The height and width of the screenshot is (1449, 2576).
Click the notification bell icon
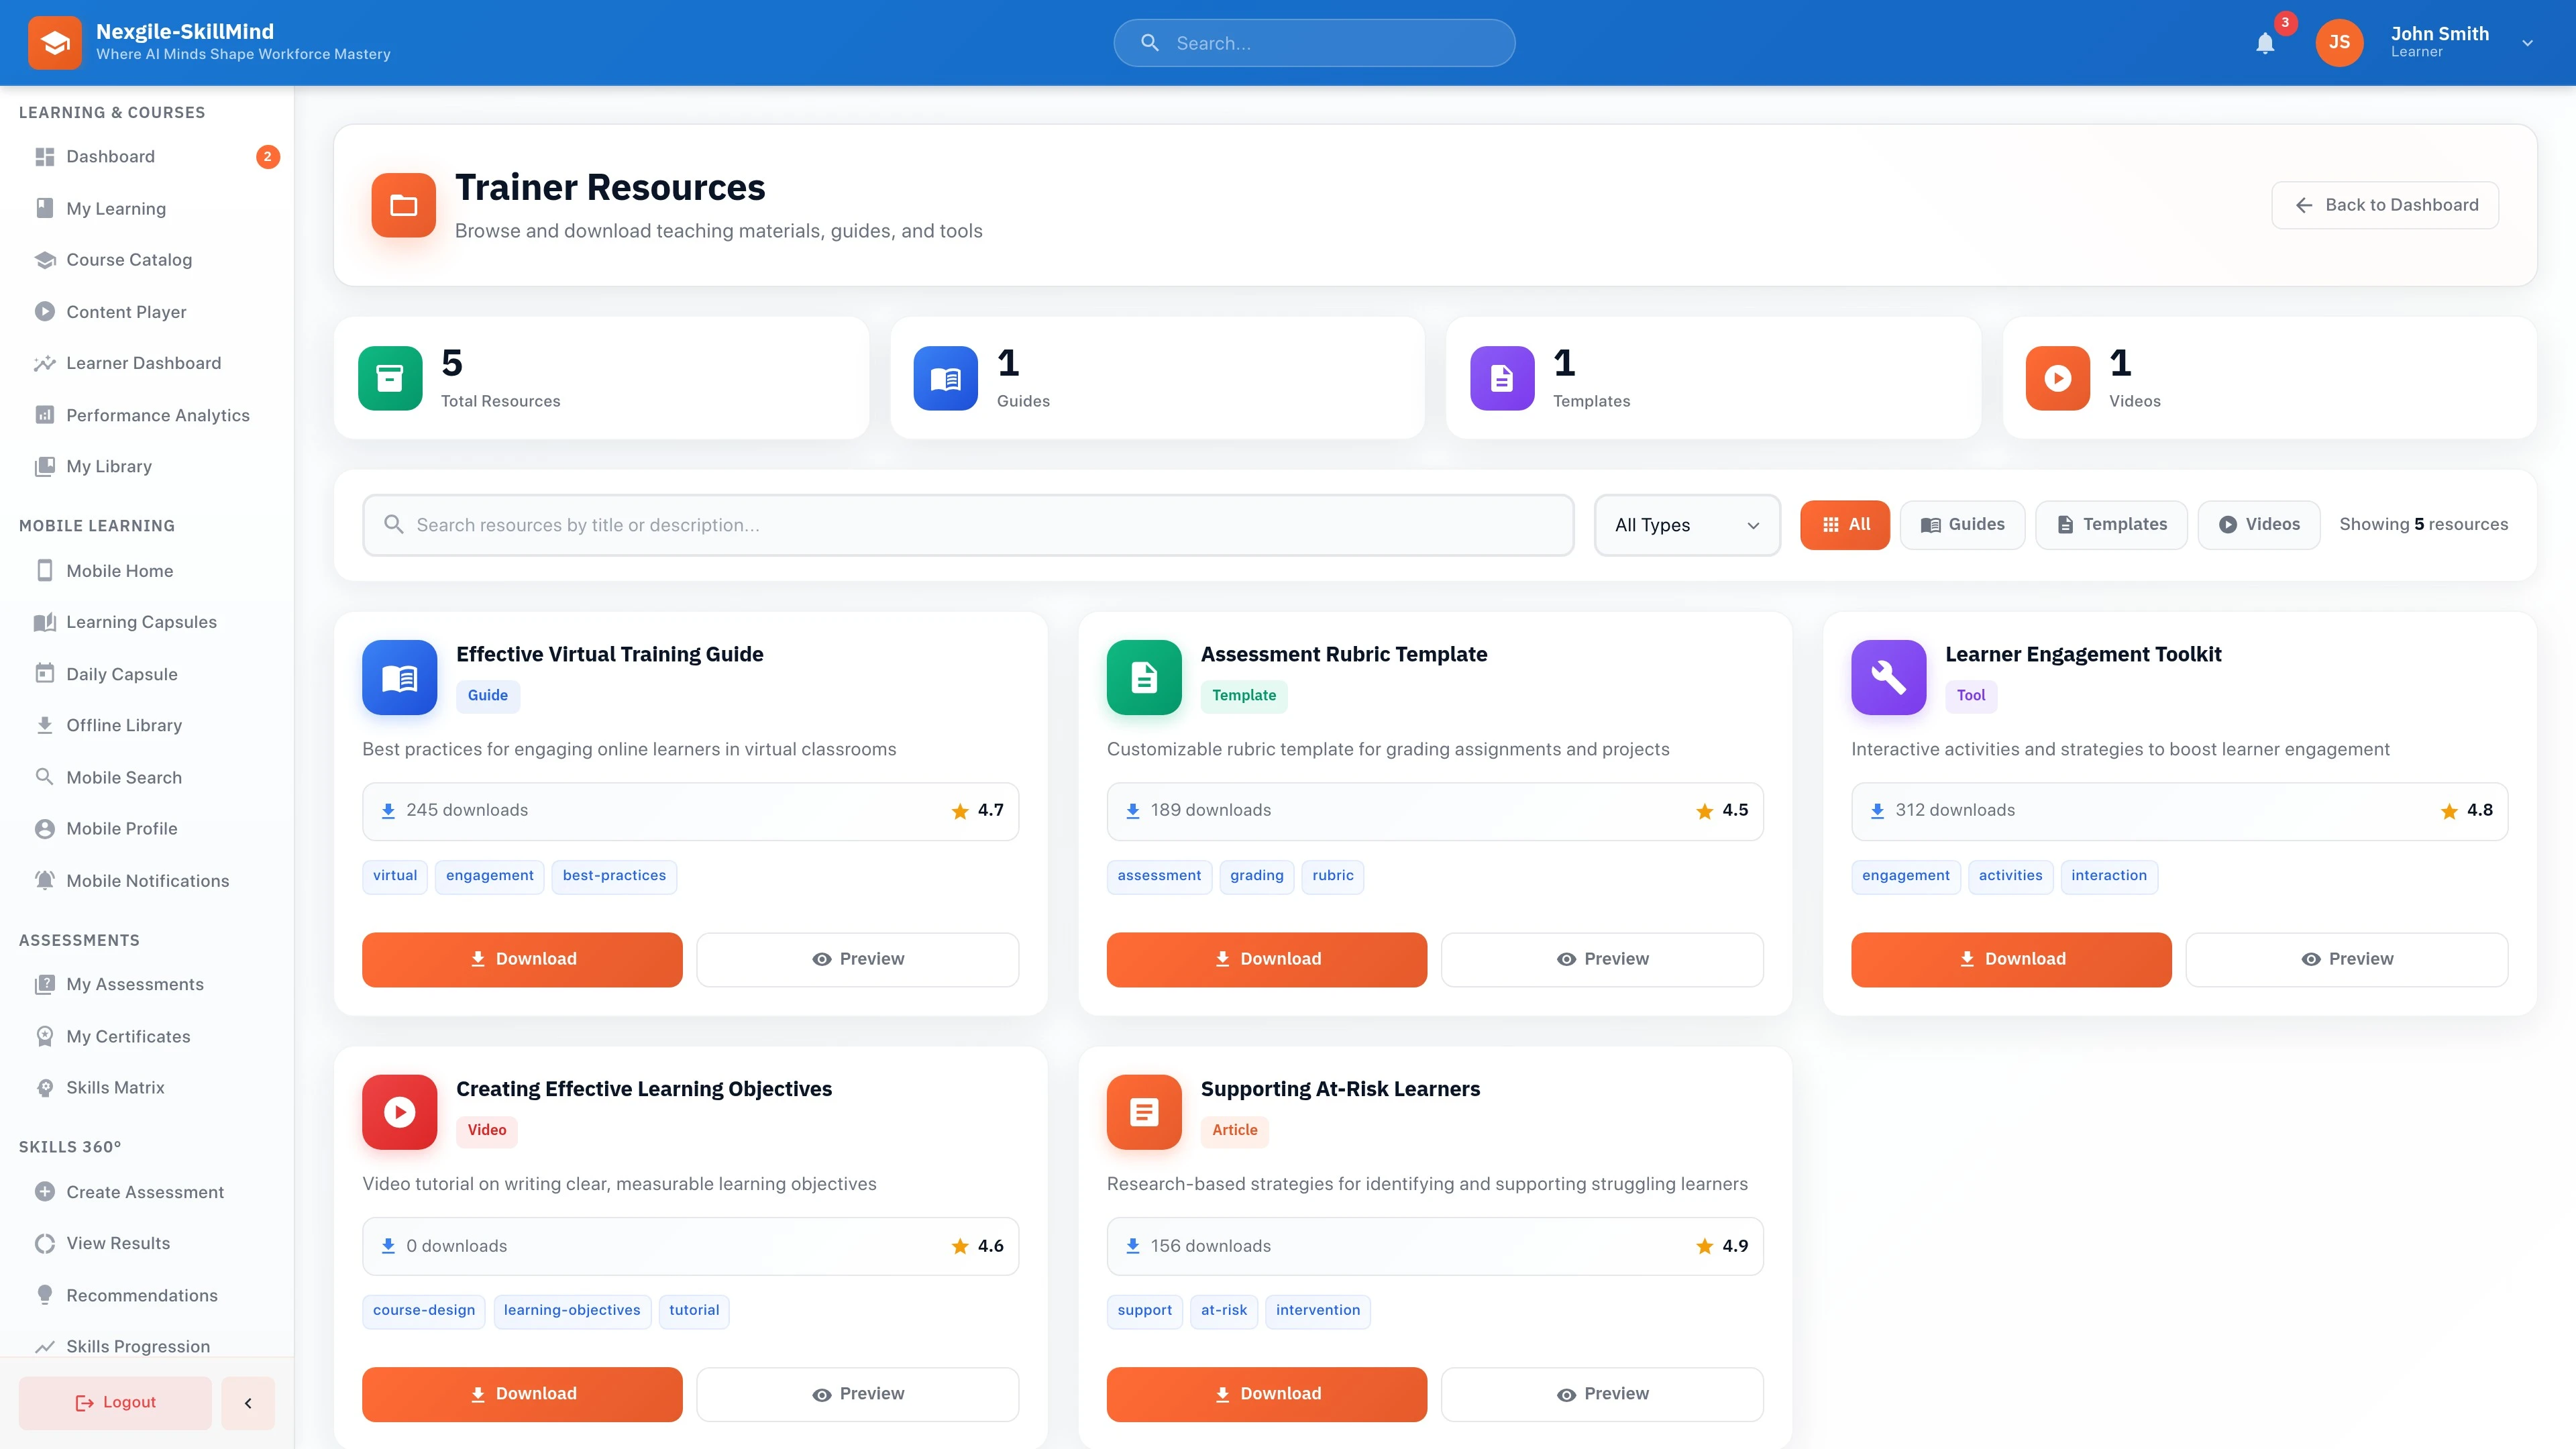coord(2265,43)
